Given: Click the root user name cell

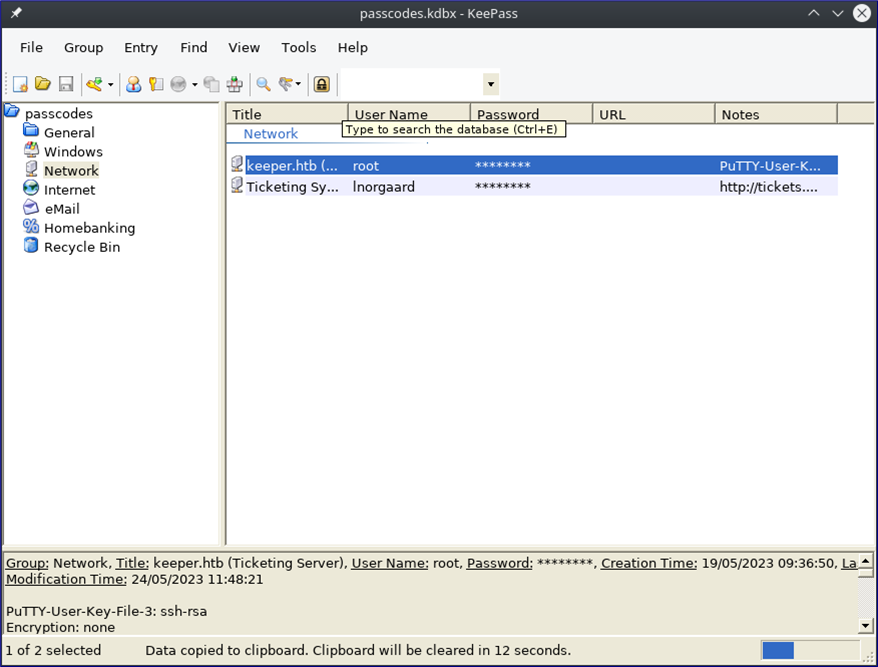Looking at the screenshot, I should coord(366,166).
